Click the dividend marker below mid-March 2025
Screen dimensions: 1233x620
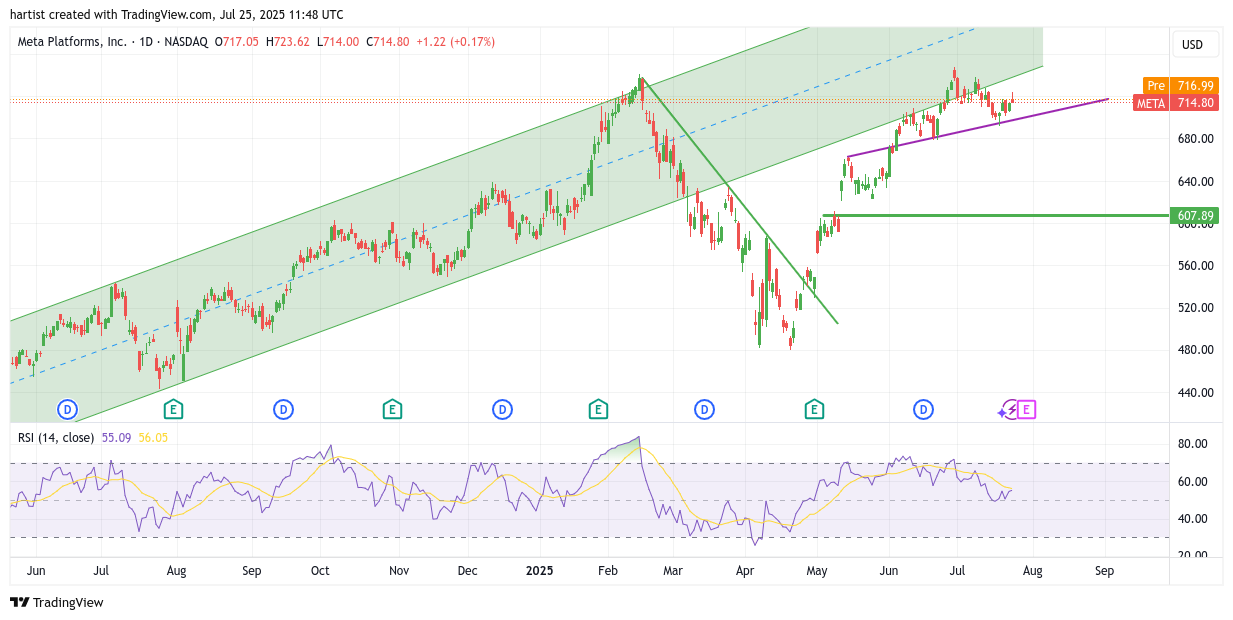click(x=705, y=409)
